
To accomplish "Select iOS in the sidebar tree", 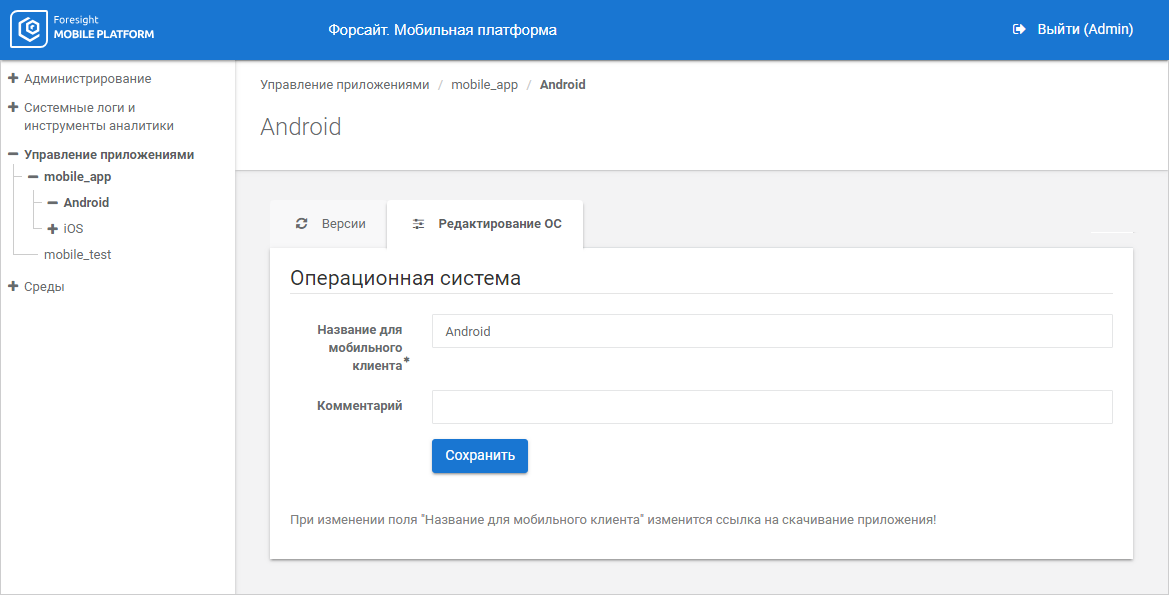I will pos(73,229).
